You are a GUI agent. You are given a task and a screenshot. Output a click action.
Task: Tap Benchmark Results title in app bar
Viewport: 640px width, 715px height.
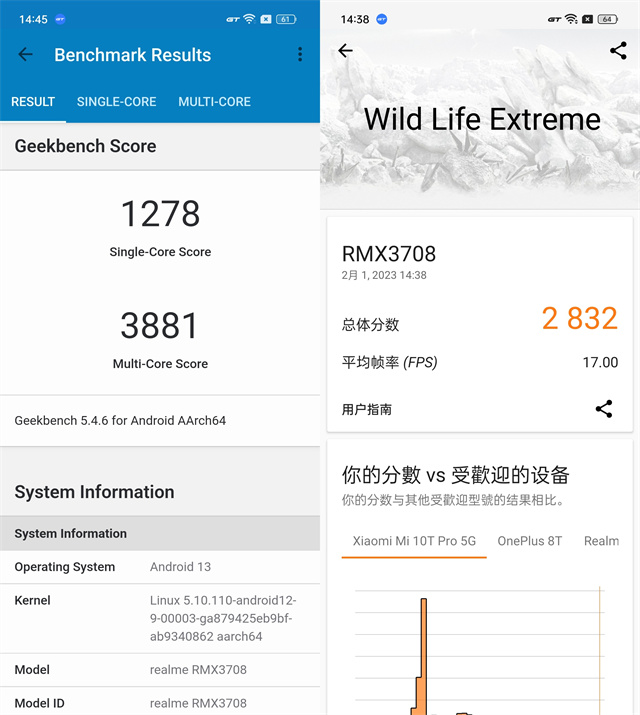pos(133,55)
